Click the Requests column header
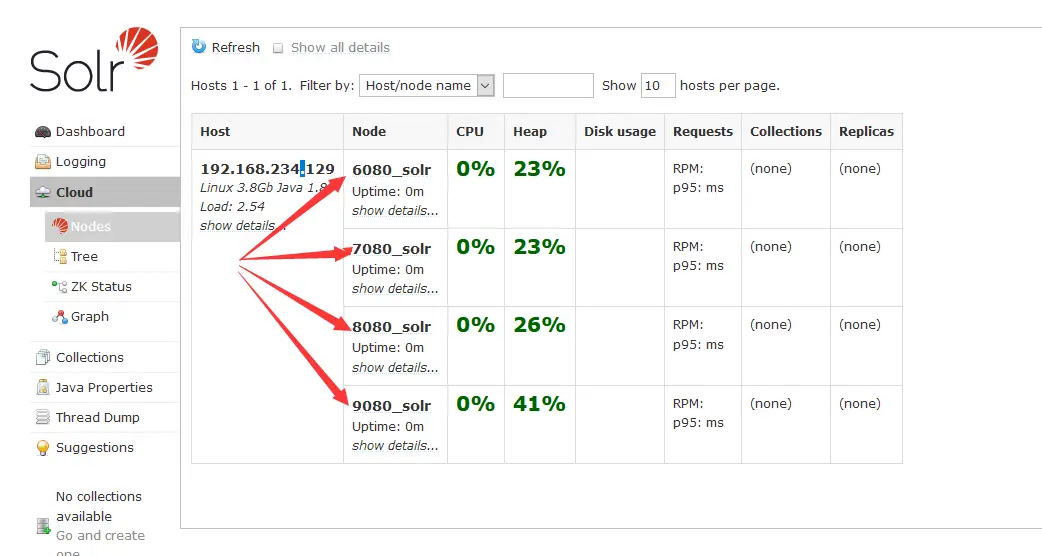The image size is (1042, 556). pyautogui.click(x=702, y=132)
